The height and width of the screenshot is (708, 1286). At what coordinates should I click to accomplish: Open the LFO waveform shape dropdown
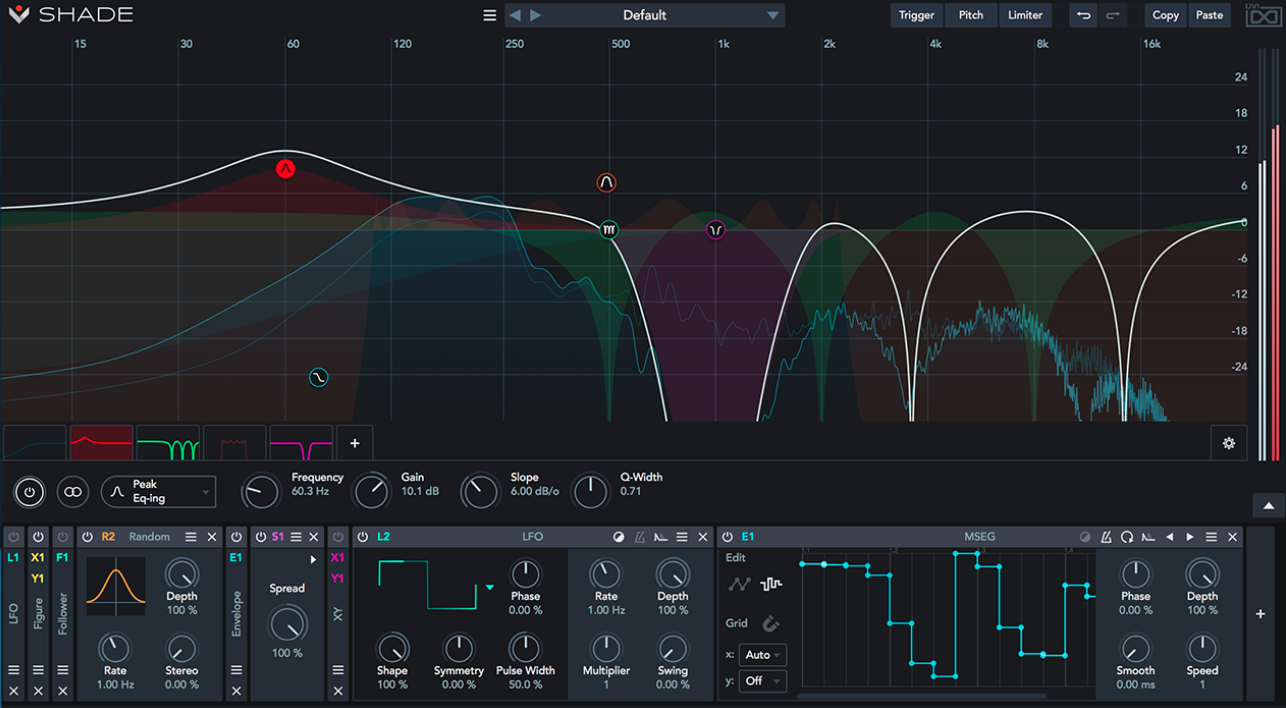[x=490, y=588]
